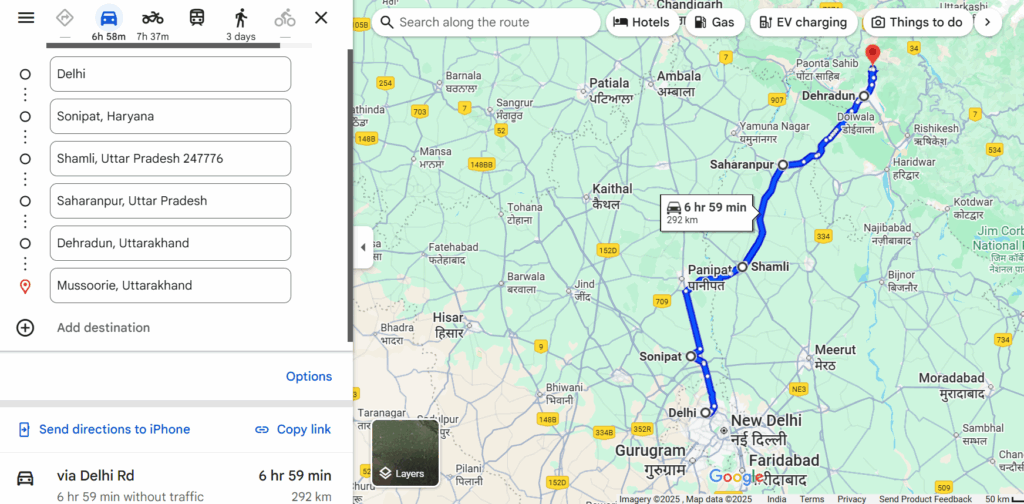This screenshot has height=504, width=1024.
Task: Close the directions panel
Action: tap(321, 18)
